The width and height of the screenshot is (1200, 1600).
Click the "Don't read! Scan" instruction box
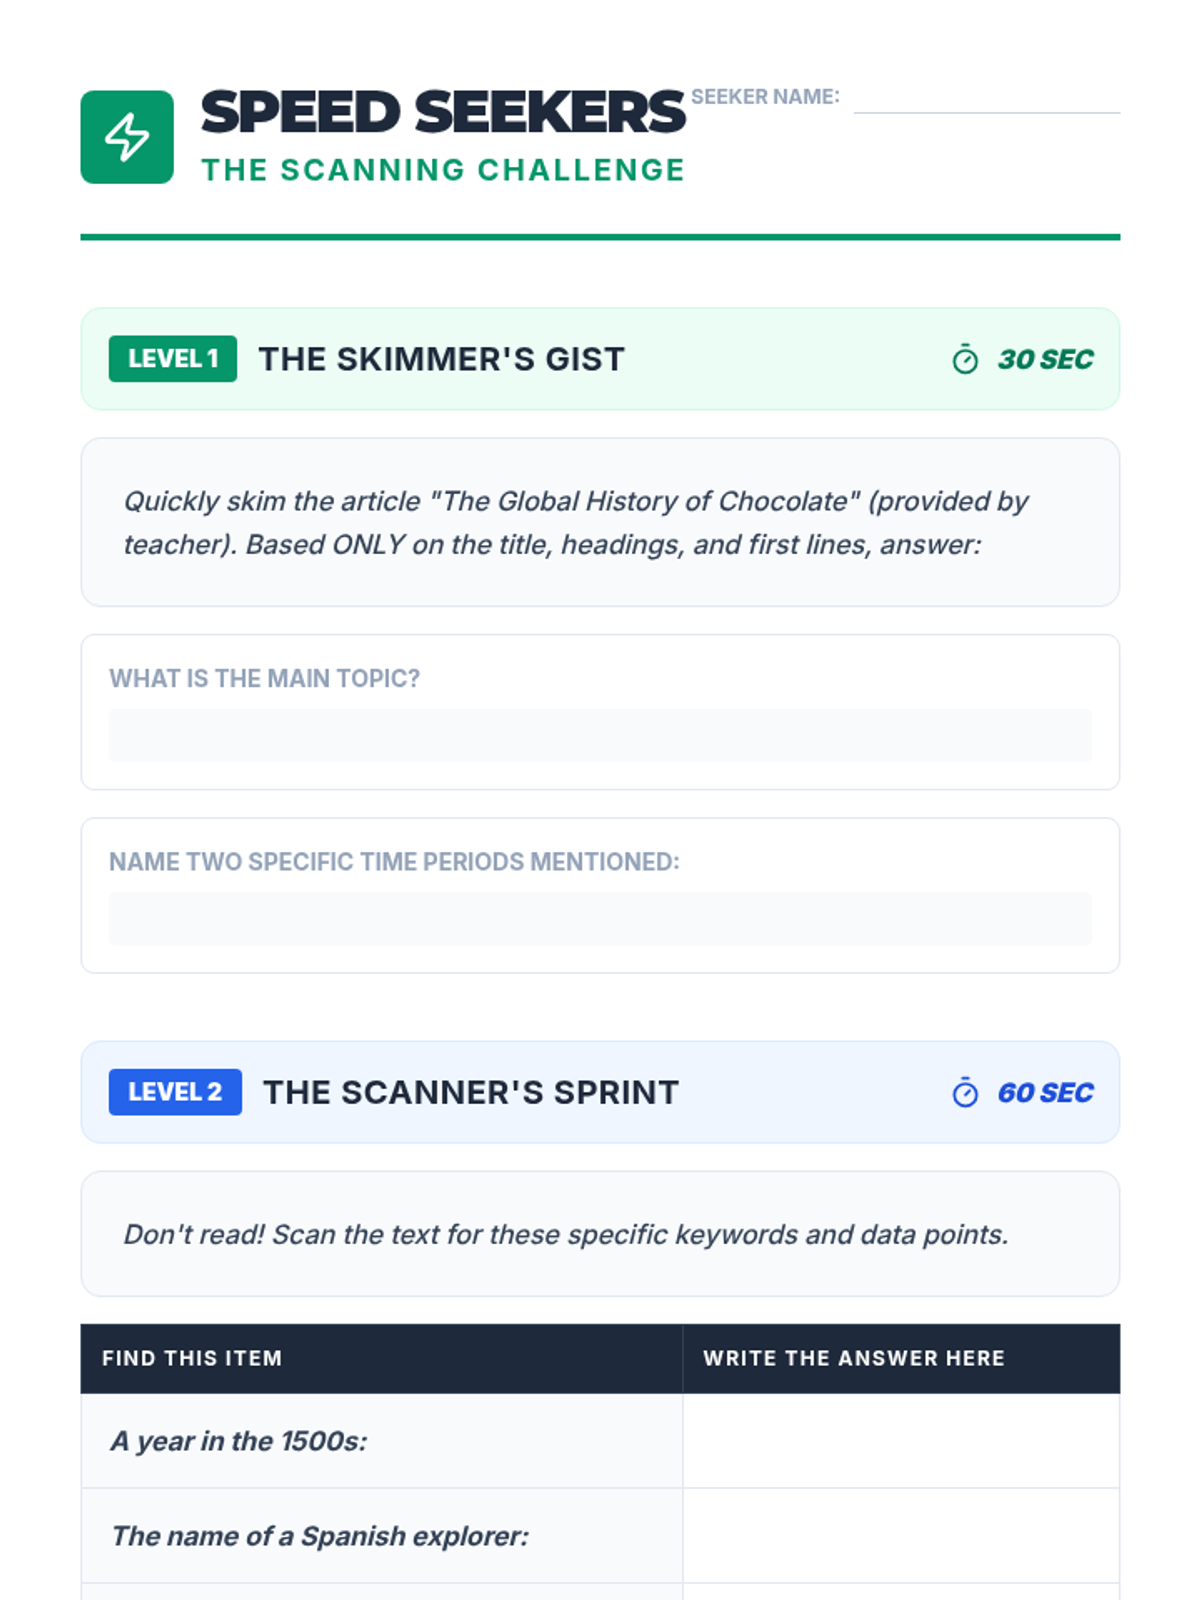click(x=600, y=1234)
